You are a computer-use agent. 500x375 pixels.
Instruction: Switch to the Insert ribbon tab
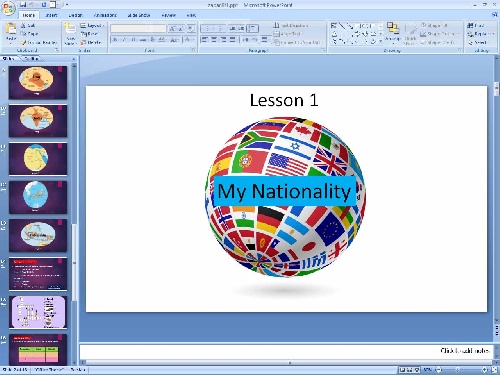point(51,15)
